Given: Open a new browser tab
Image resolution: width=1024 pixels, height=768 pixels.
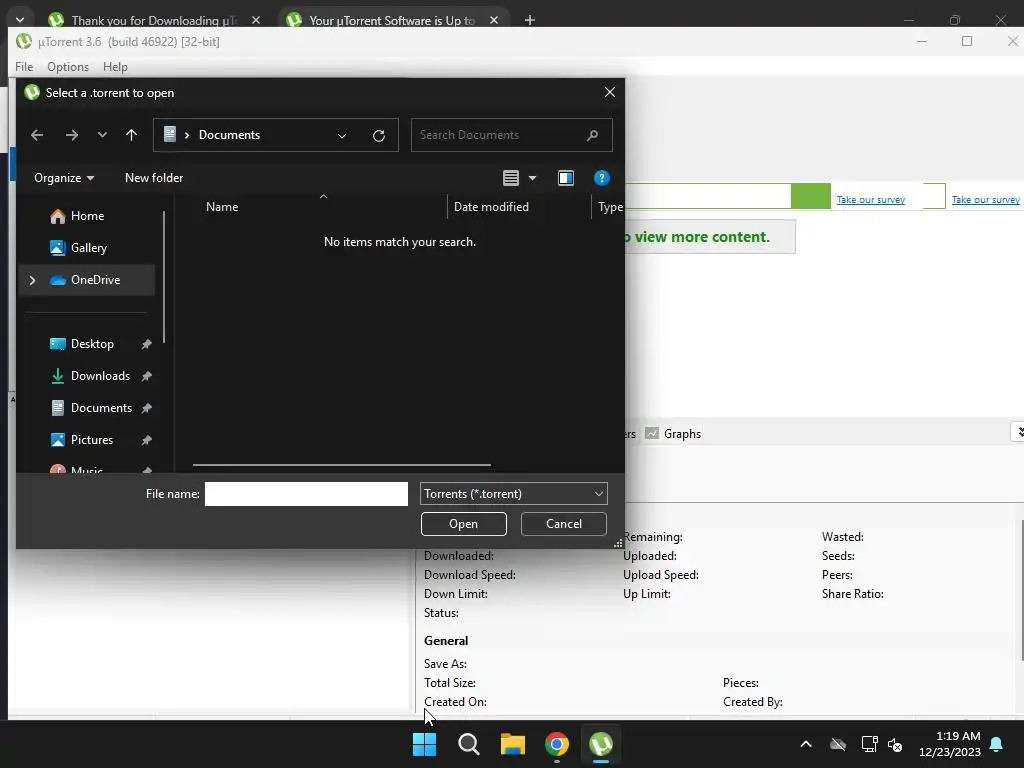Looking at the screenshot, I should (530, 20).
